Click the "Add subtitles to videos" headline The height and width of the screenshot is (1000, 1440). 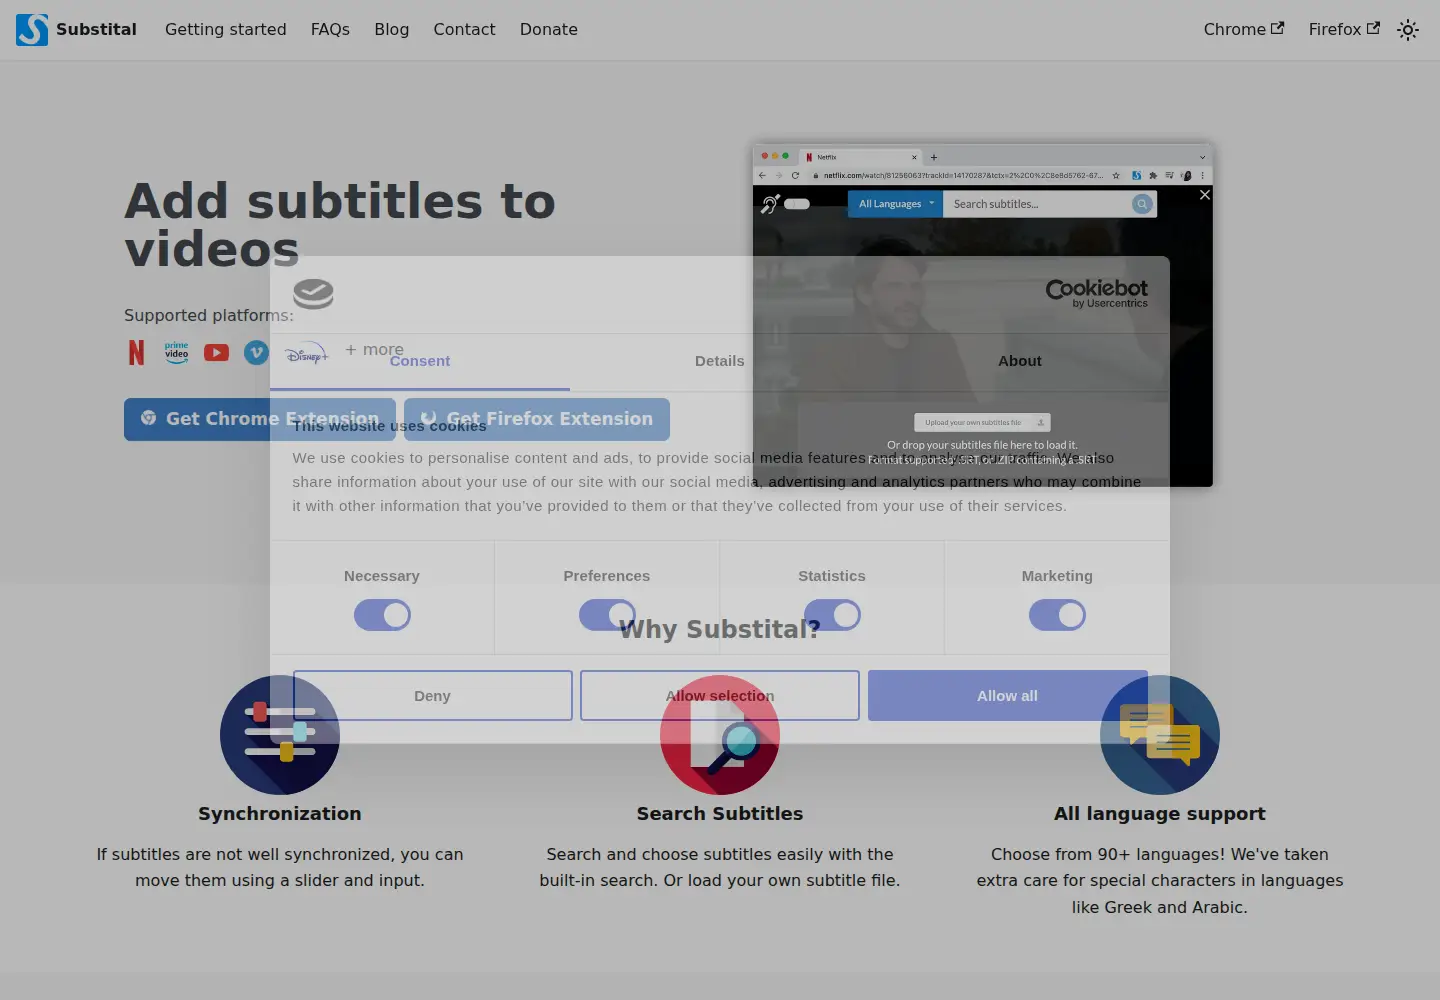coord(340,225)
